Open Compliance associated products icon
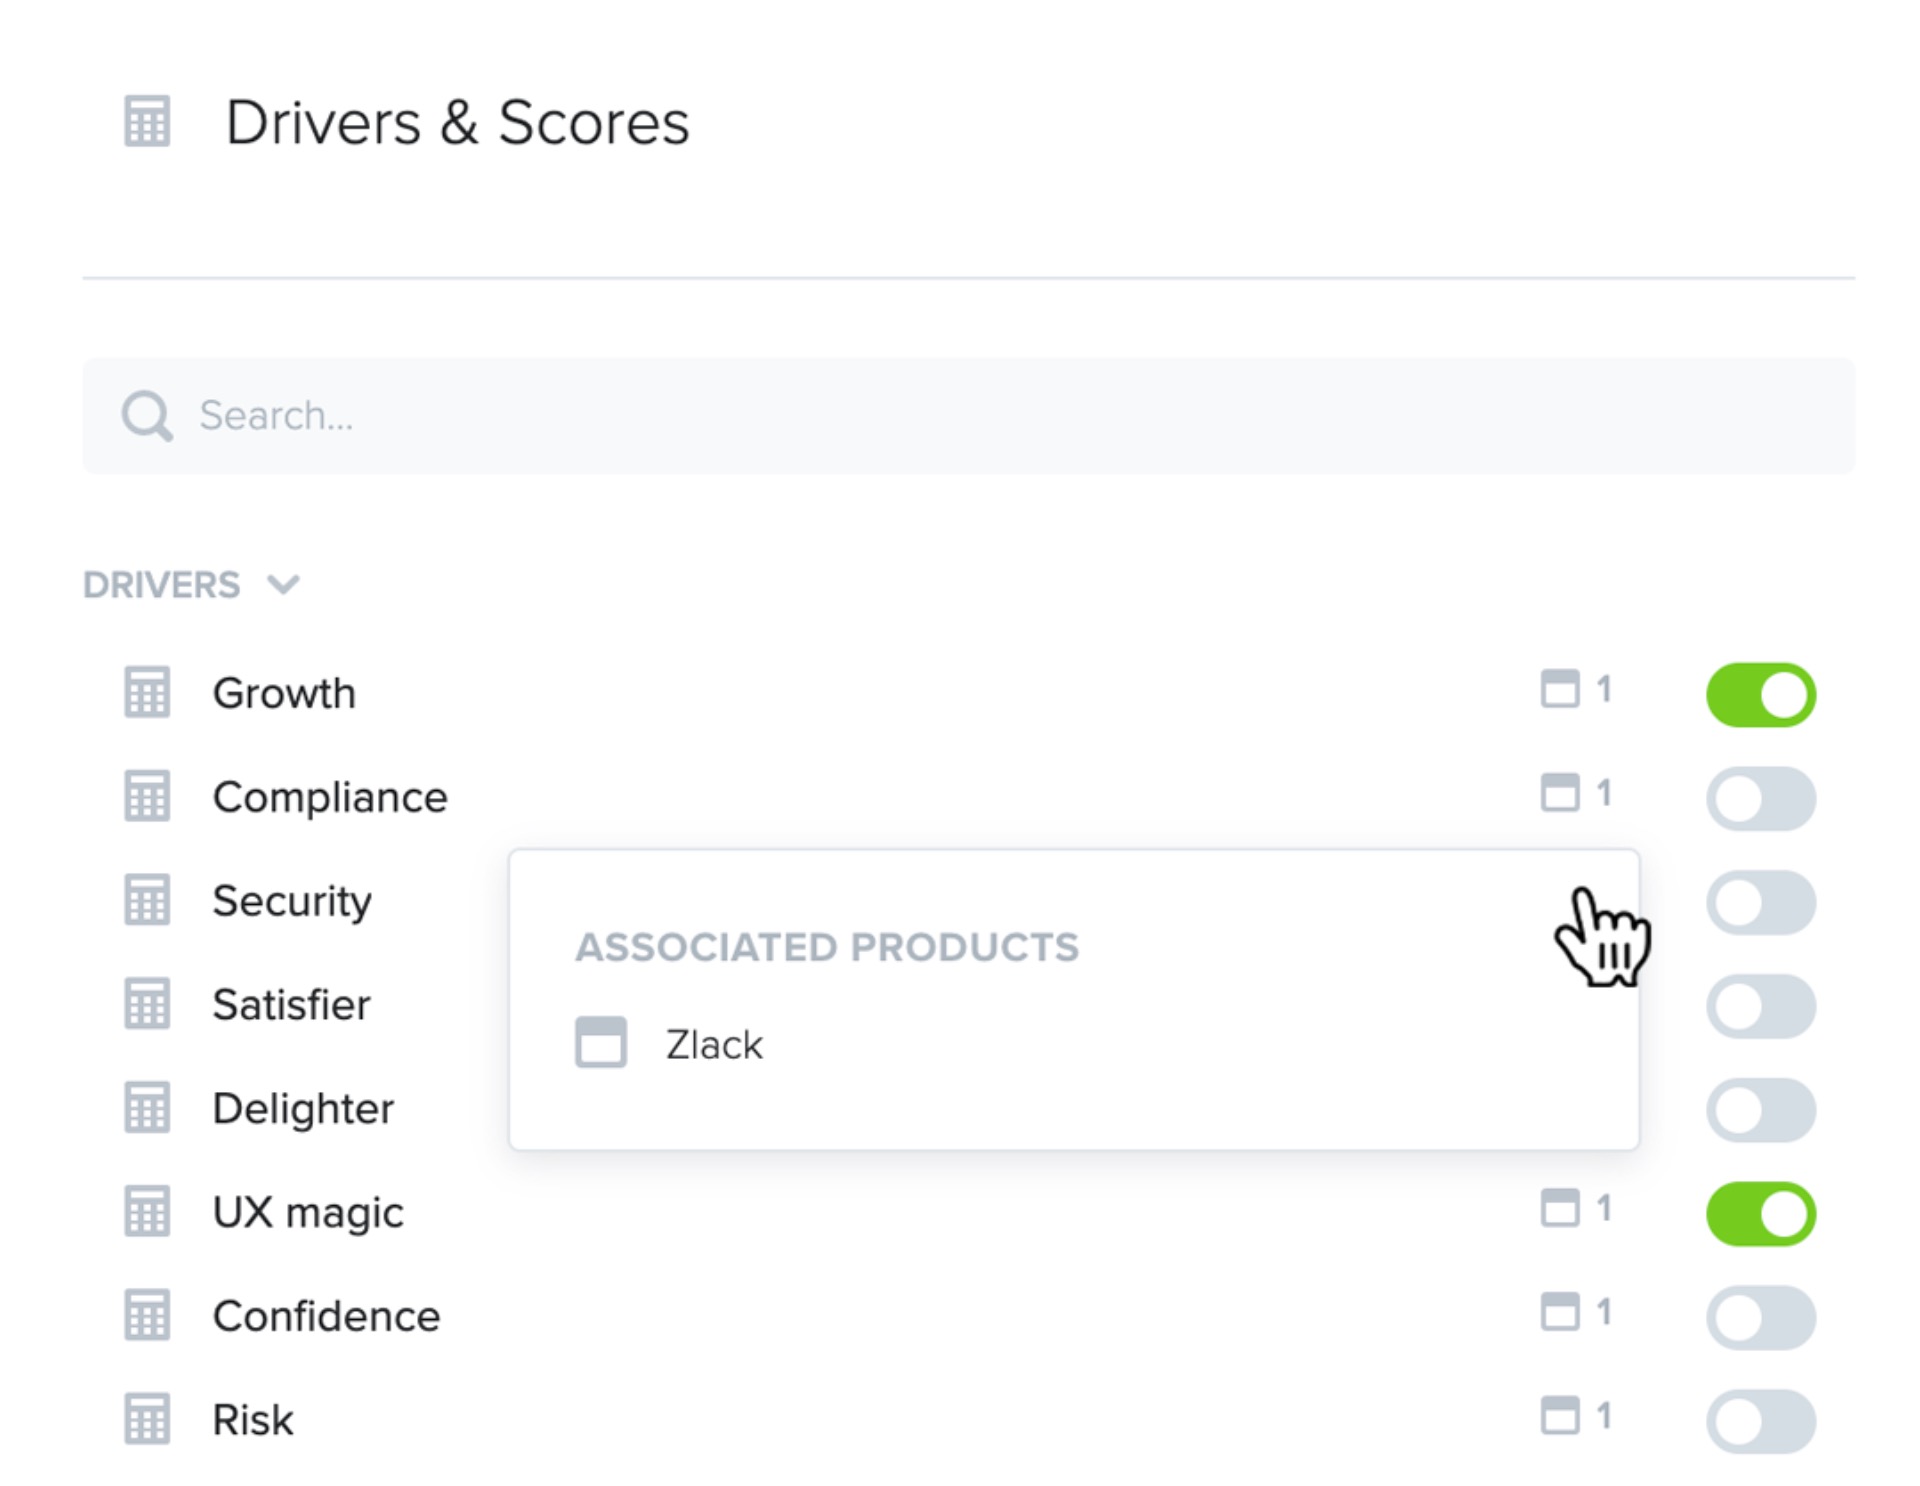The width and height of the screenshot is (1920, 1486). [1560, 793]
